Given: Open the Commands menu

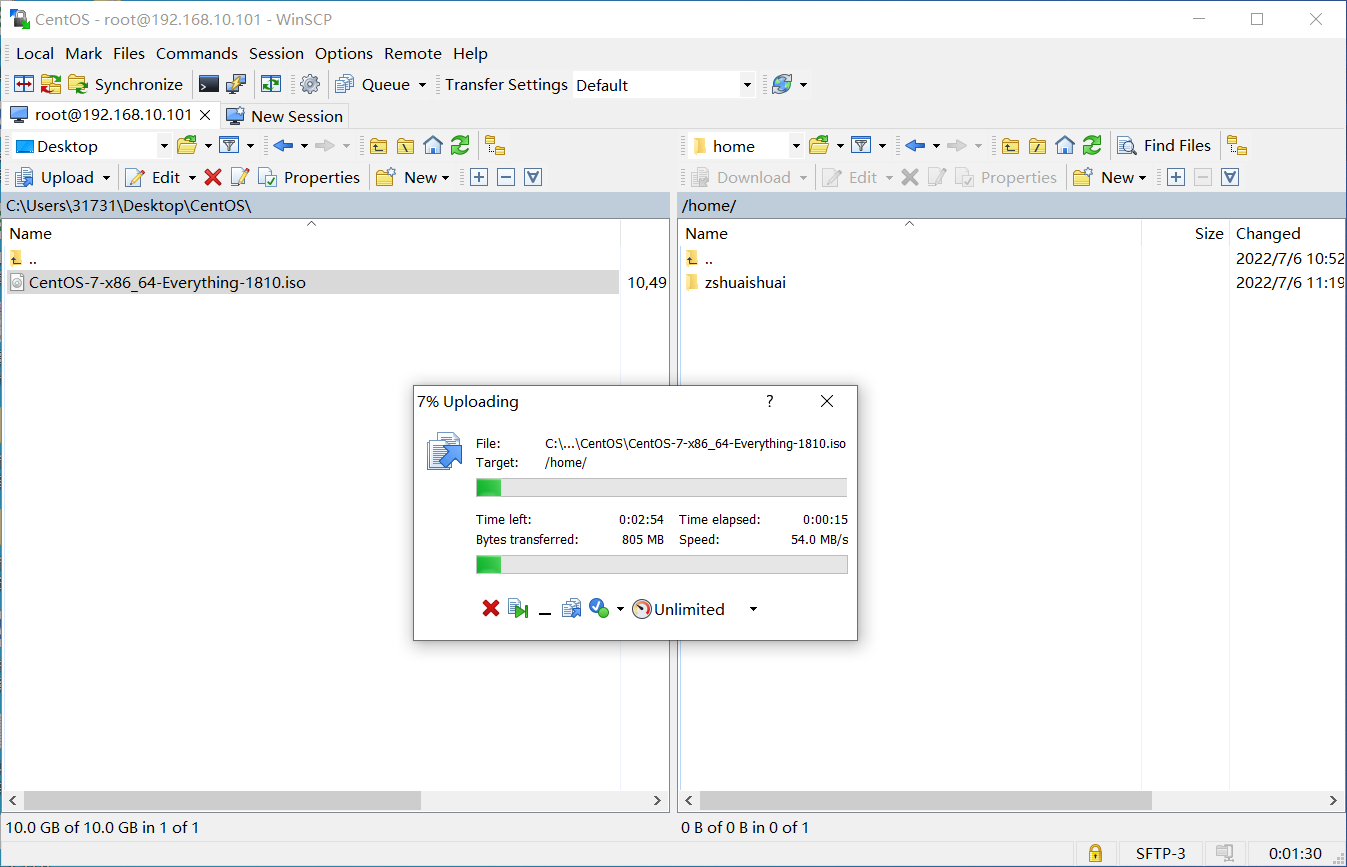Looking at the screenshot, I should [197, 53].
